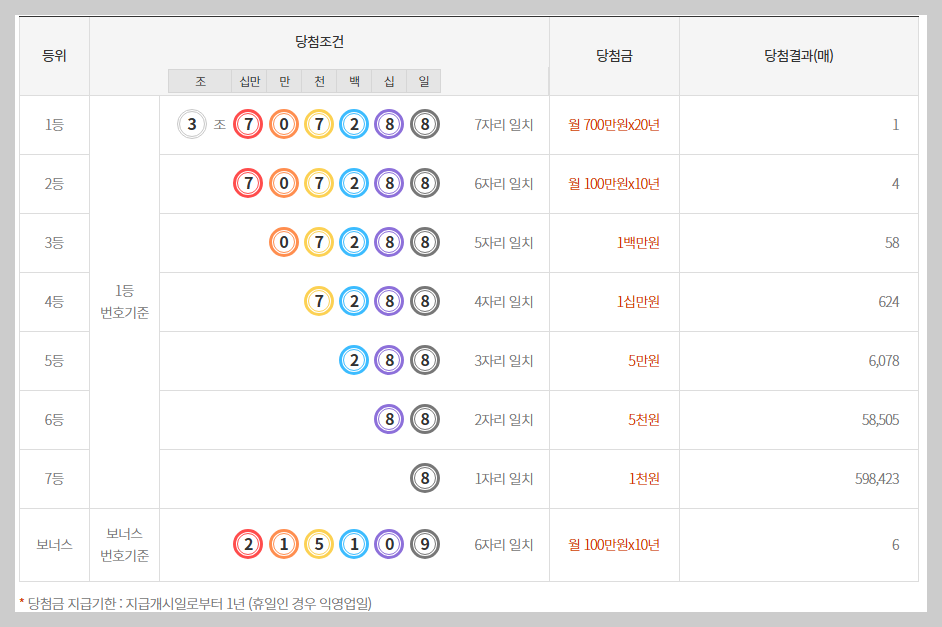Click the white group ball 3 in 1등 row
942x627 pixels.
[x=192, y=124]
